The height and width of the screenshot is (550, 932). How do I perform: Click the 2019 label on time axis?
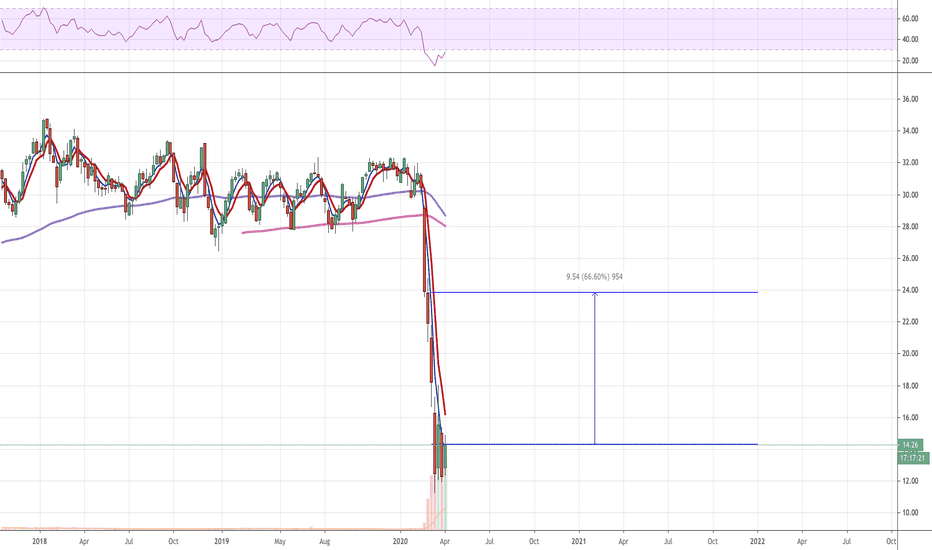222,542
